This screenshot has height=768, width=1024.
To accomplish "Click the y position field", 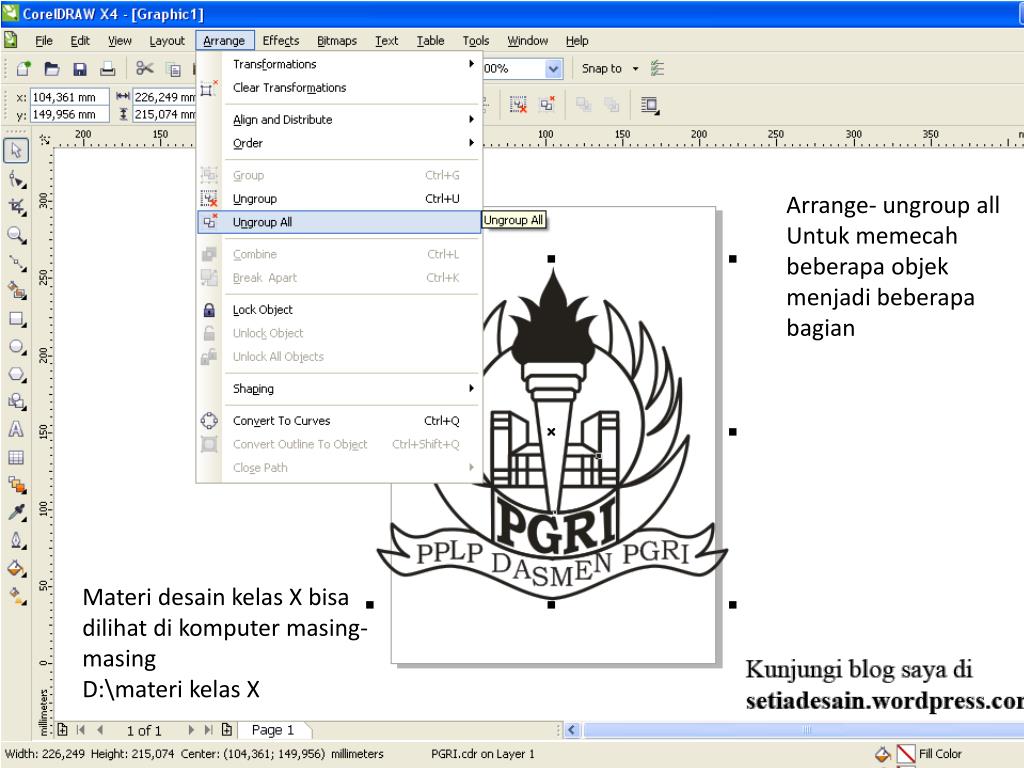I will click(70, 114).
